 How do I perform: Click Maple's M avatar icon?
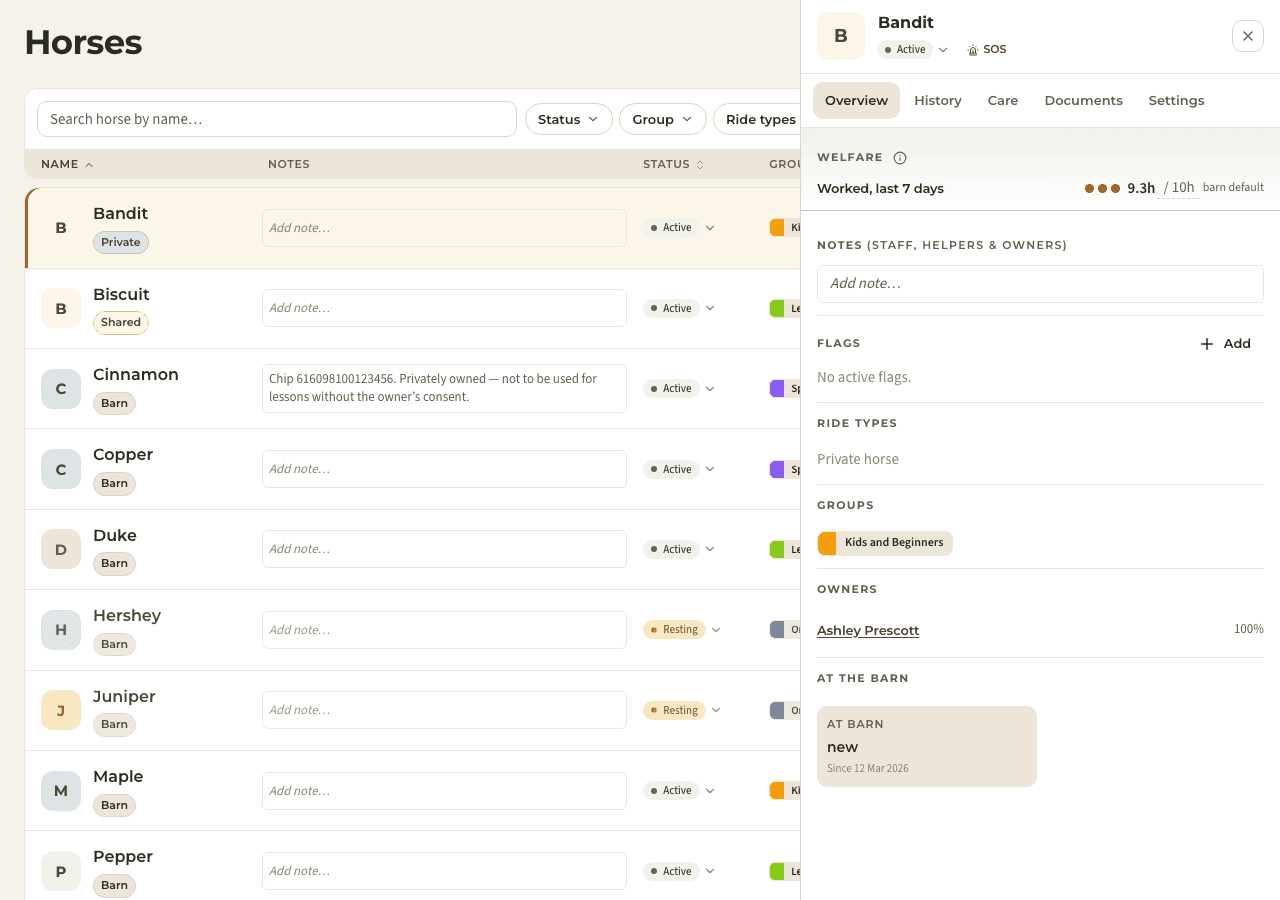[x=61, y=791]
